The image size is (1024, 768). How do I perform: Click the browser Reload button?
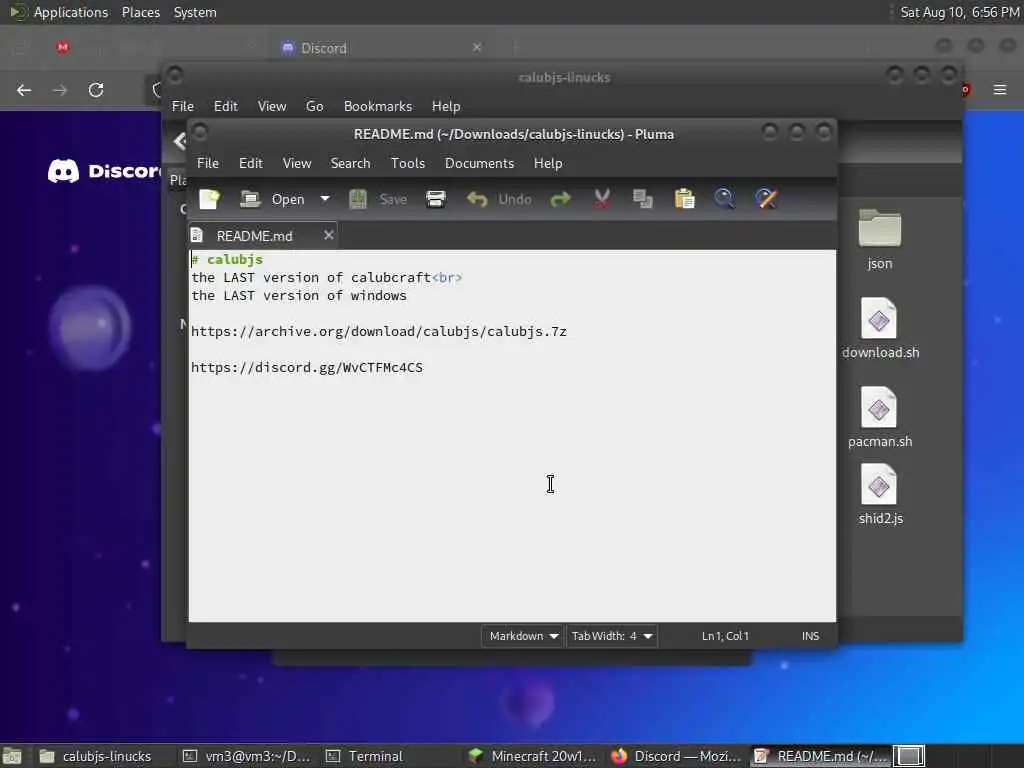pyautogui.click(x=96, y=90)
